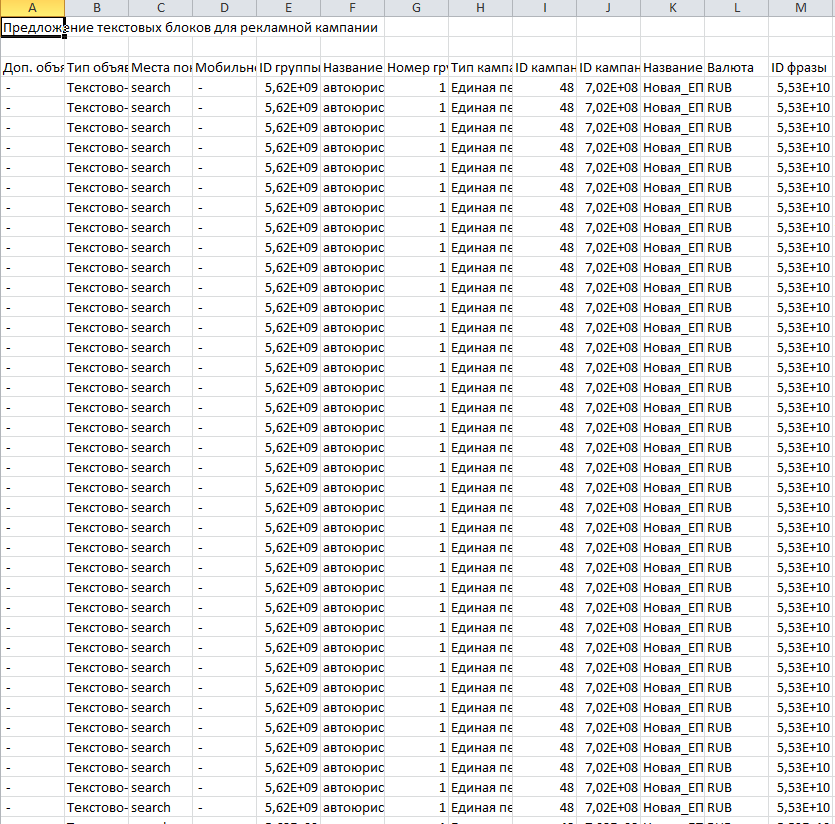This screenshot has width=835, height=824.
Task: Click the 'ID фразы' header cell
Action: [x=801, y=68]
